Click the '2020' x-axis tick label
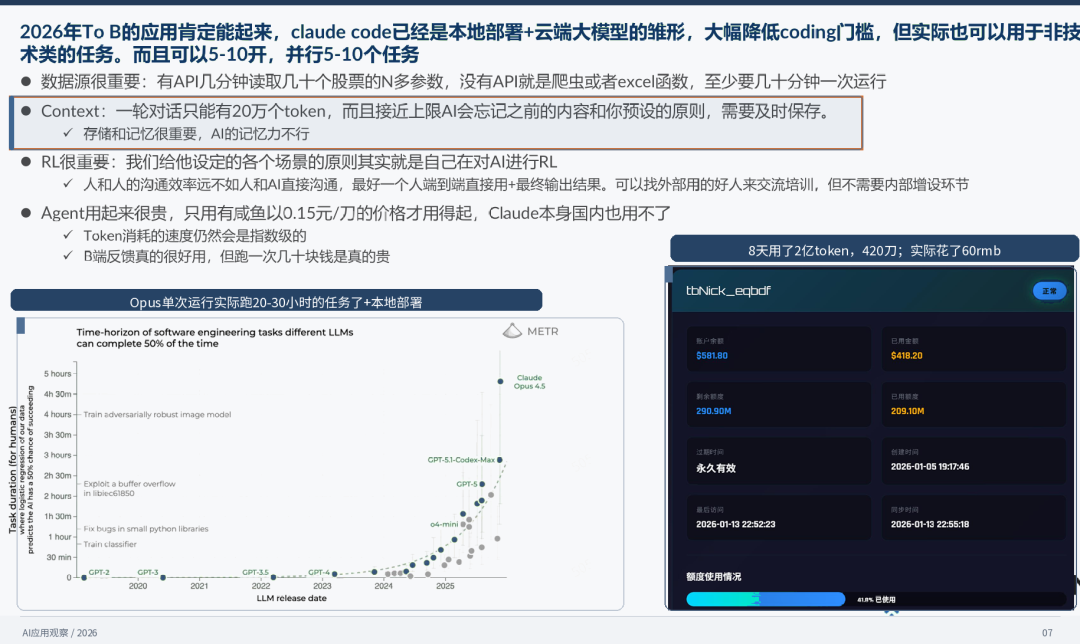The height and width of the screenshot is (644, 1080). 138,586
